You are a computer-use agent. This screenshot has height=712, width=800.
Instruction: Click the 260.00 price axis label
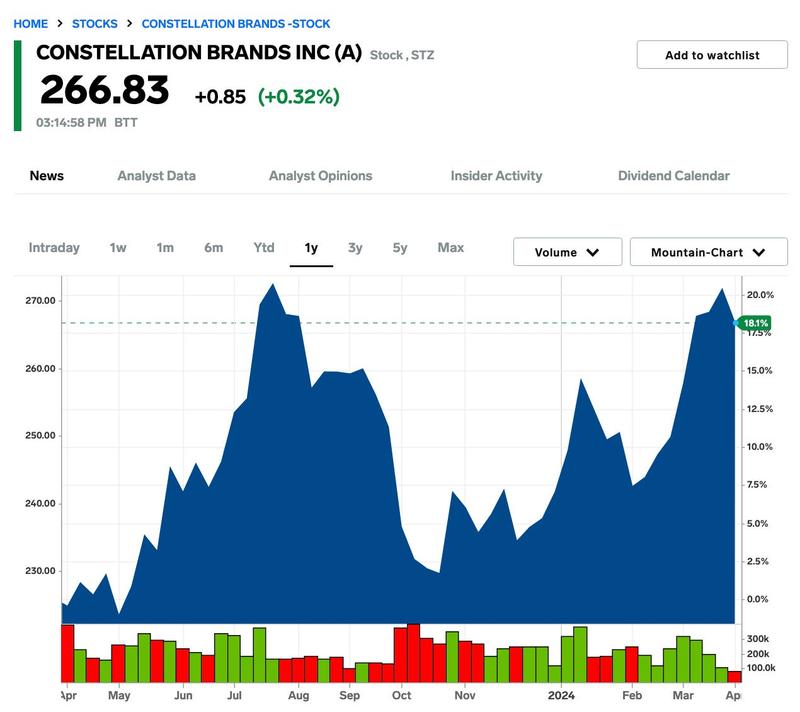point(40,369)
